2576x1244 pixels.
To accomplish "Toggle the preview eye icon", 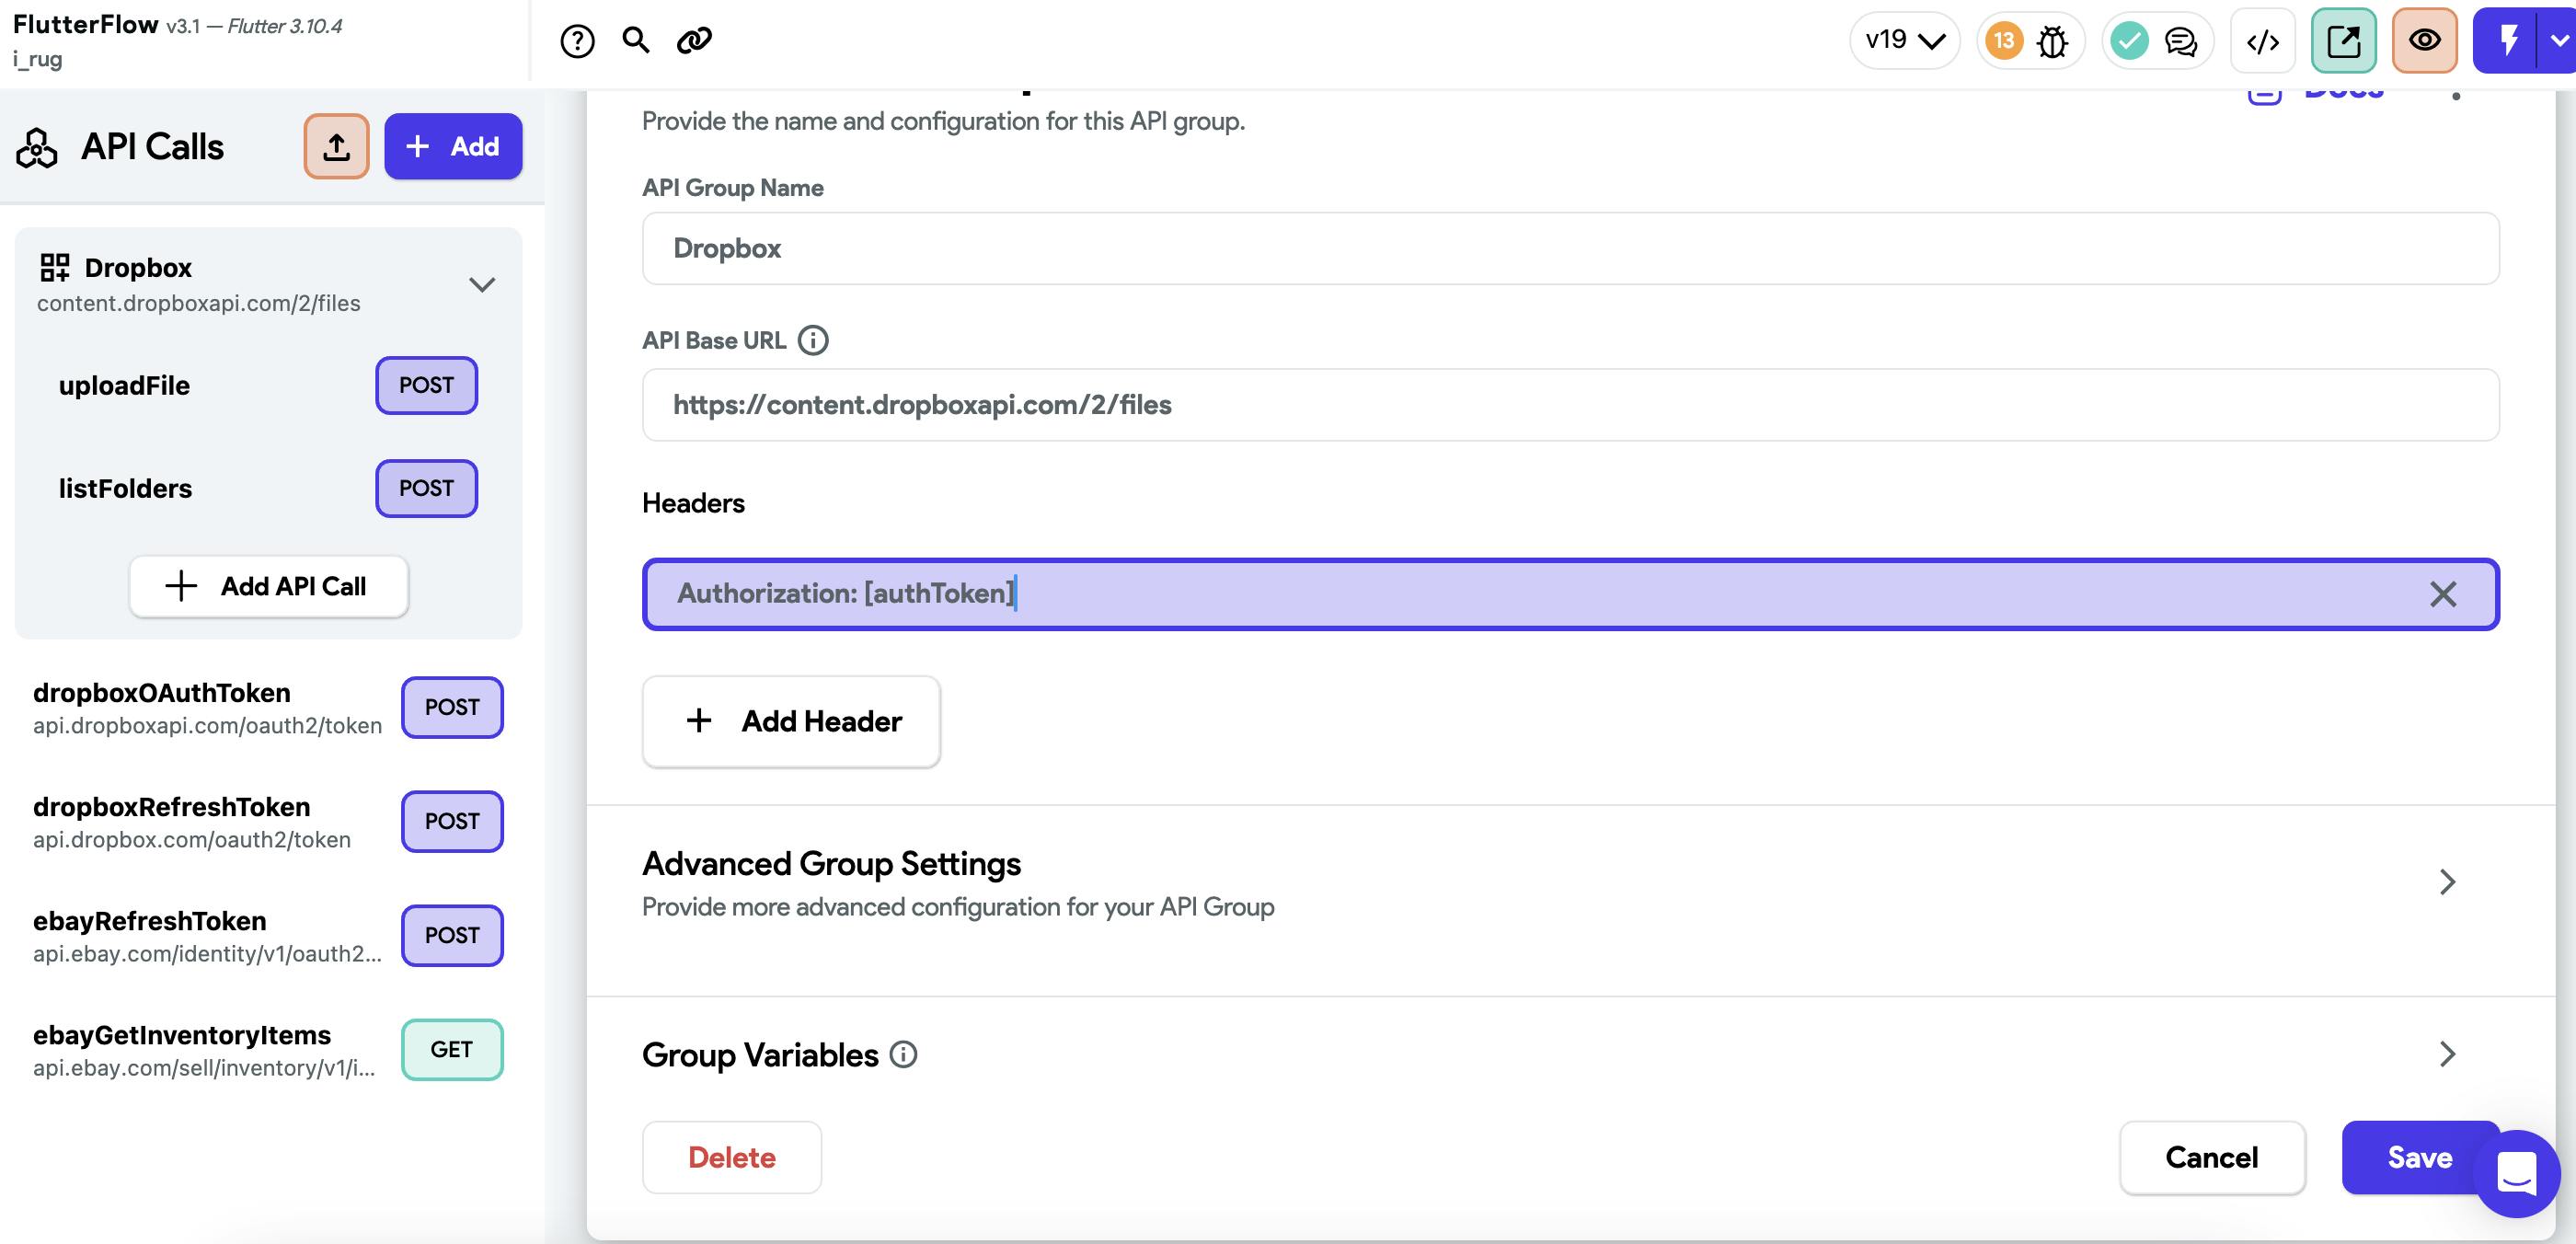I will (2424, 41).
